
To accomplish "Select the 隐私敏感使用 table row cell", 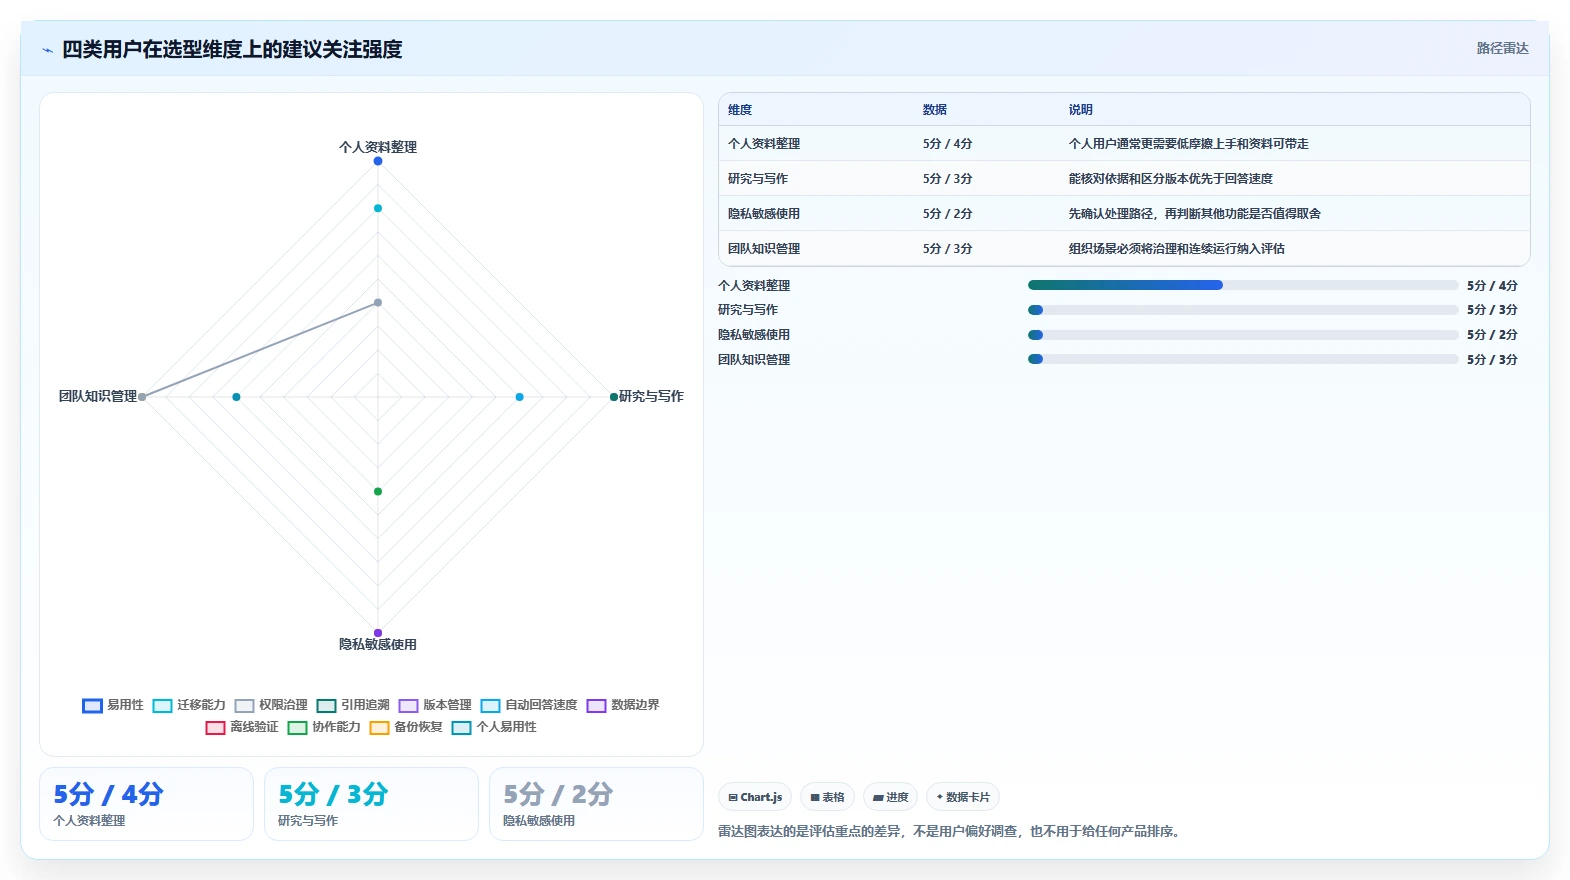I will click(x=764, y=214).
